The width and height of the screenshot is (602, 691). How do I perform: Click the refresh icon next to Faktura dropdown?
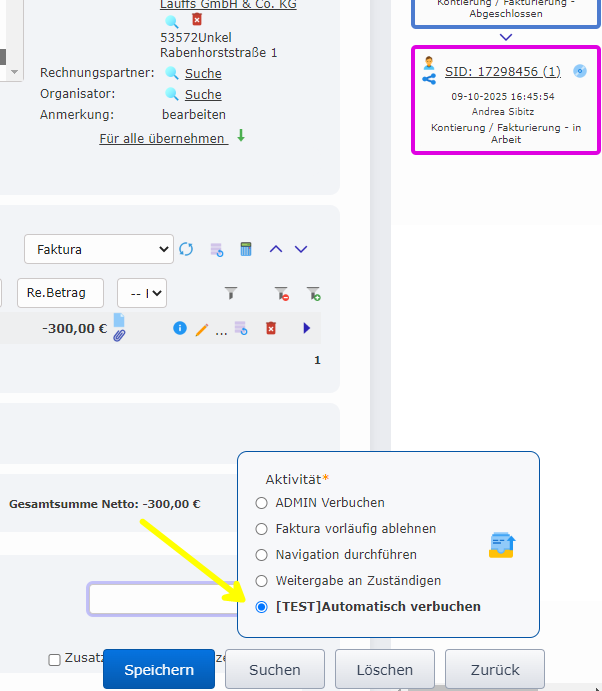point(186,249)
